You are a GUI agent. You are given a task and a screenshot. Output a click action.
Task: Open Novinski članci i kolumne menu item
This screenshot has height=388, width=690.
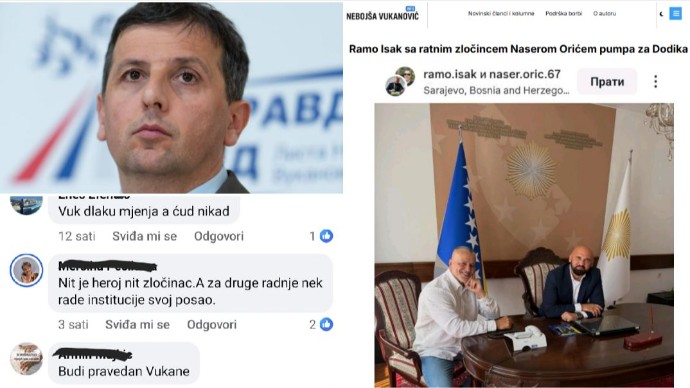click(x=501, y=14)
